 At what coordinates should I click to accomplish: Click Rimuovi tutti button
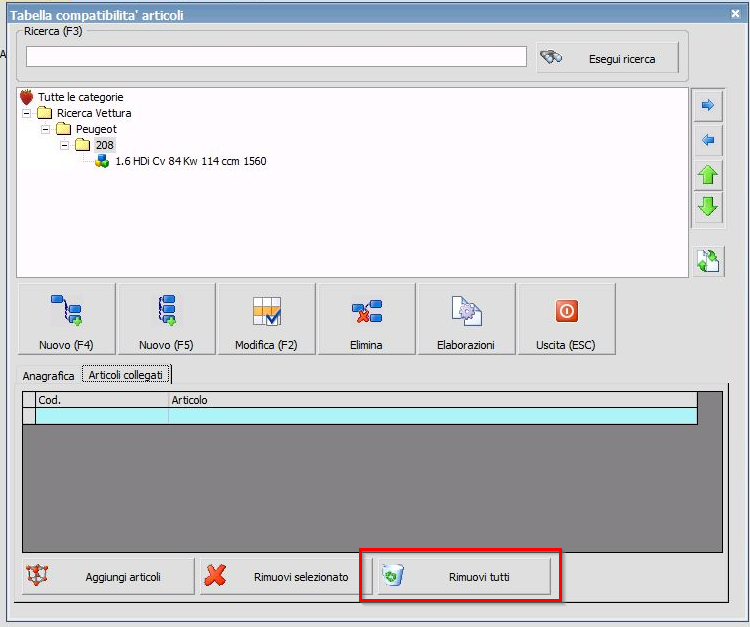(x=464, y=576)
